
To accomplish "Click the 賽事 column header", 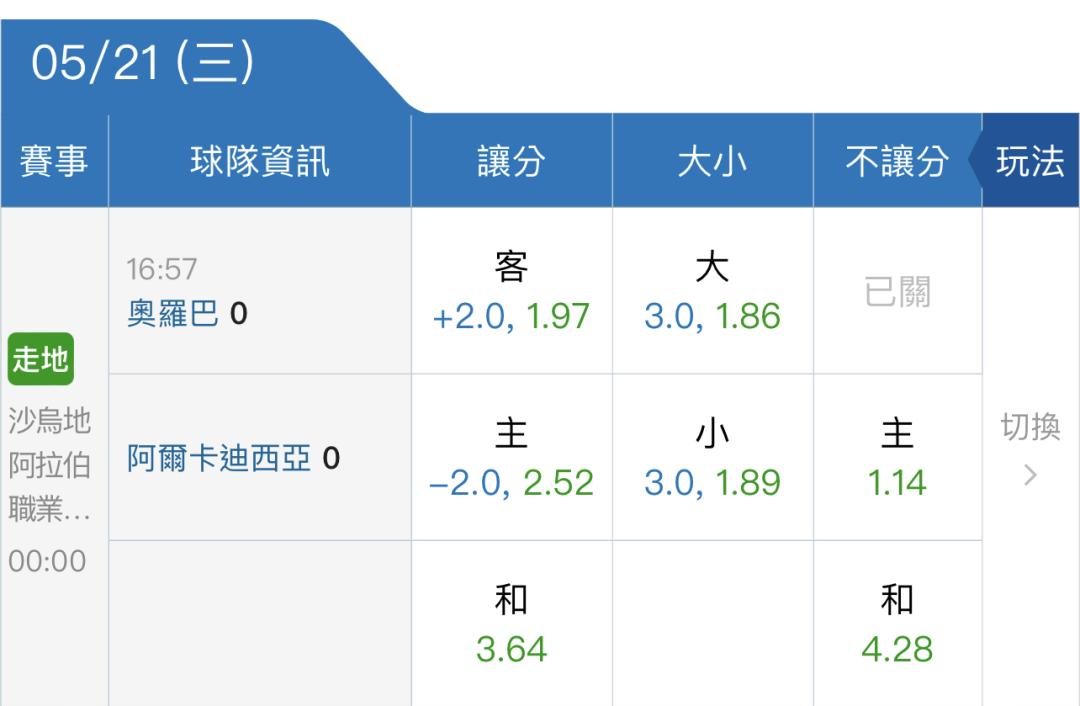I will tap(54, 161).
